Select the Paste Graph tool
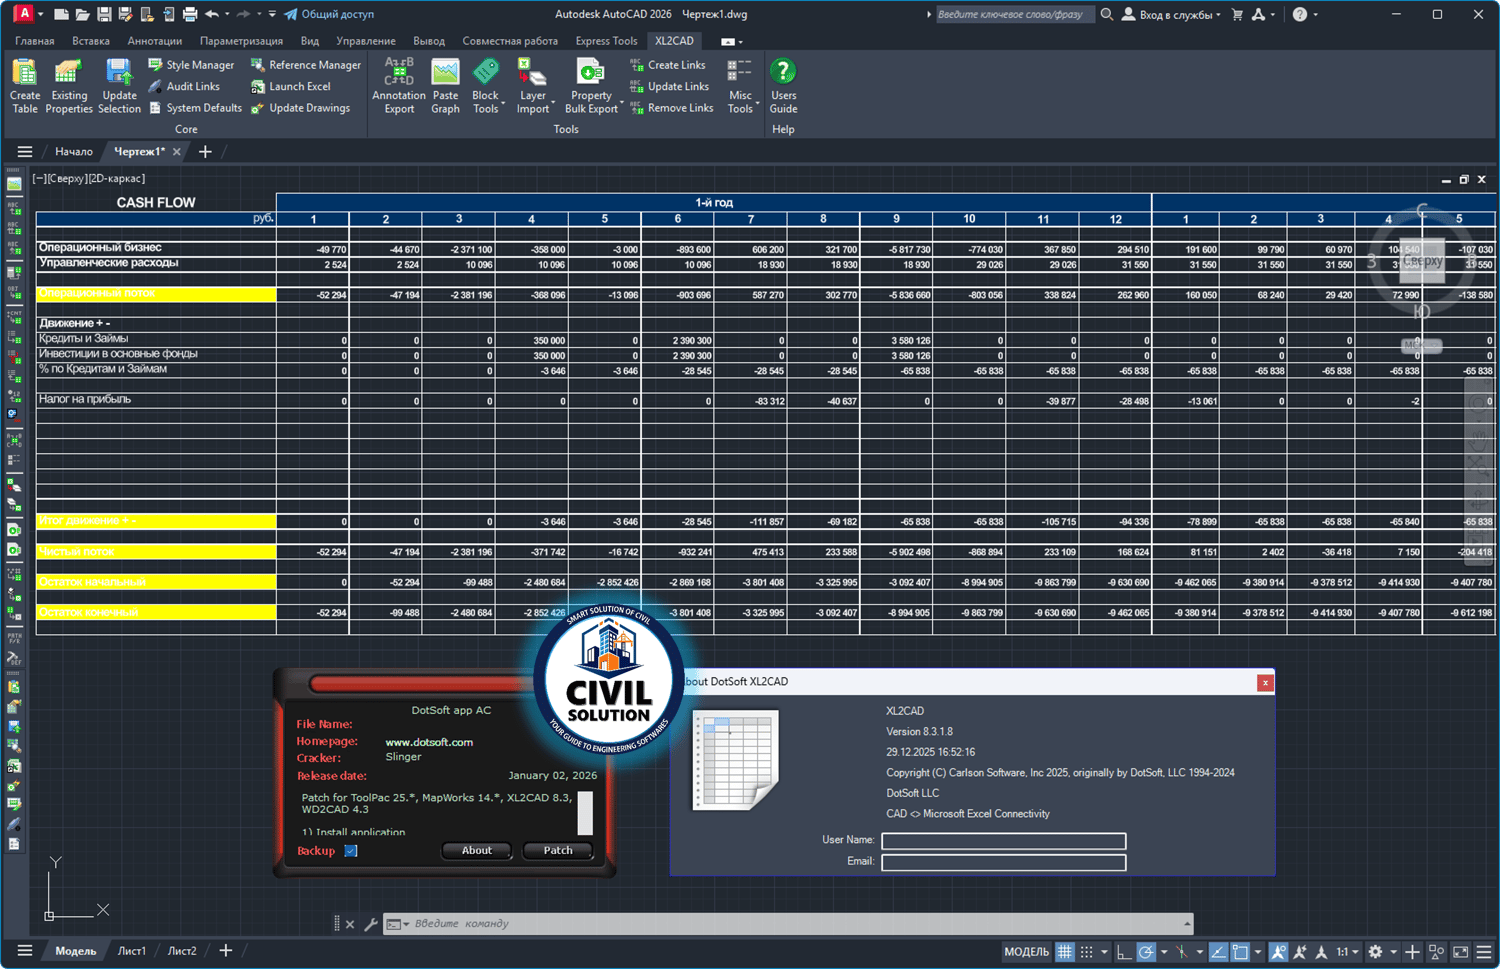Viewport: 1500px width, 969px height. (445, 86)
